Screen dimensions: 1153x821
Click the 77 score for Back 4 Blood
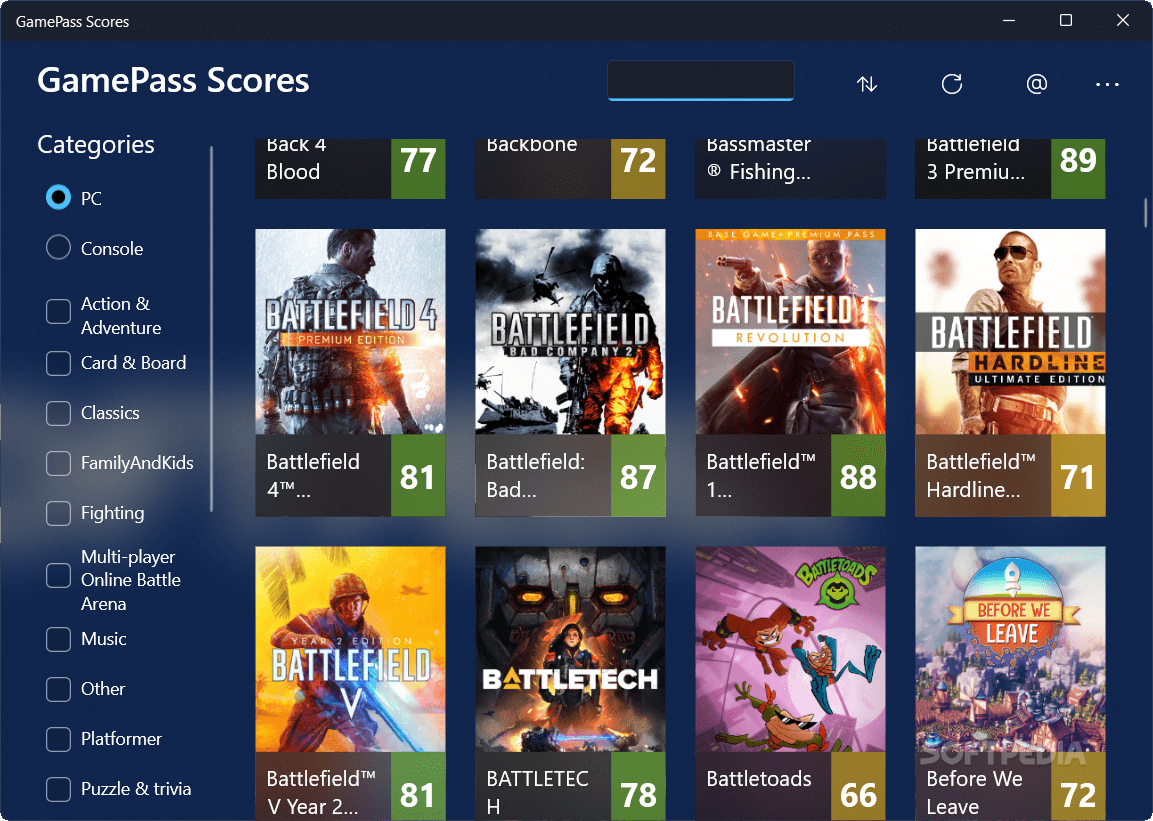(418, 168)
